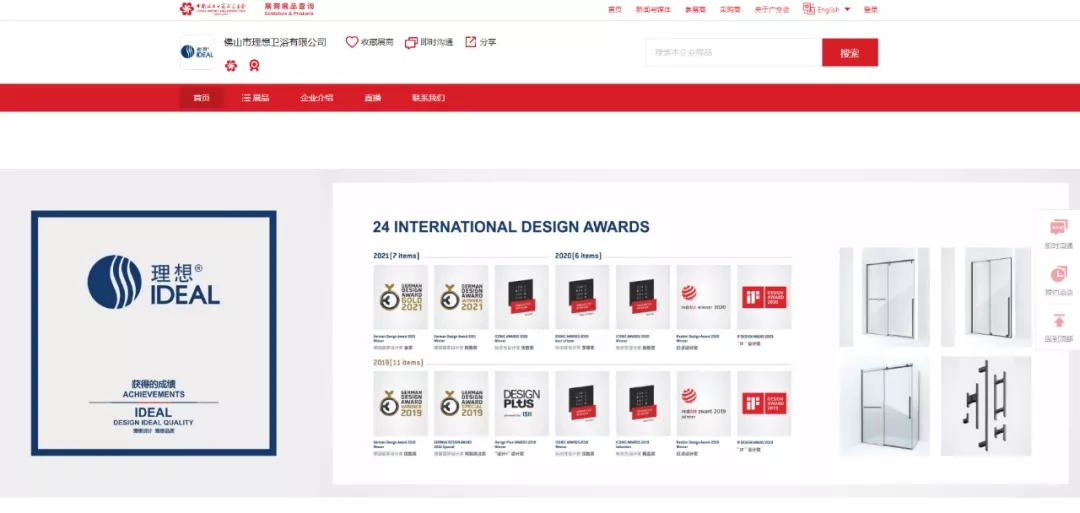The width and height of the screenshot is (1080, 513).
Task: Click the German Design Award Gold 2021 thumbnail
Action: point(400,297)
